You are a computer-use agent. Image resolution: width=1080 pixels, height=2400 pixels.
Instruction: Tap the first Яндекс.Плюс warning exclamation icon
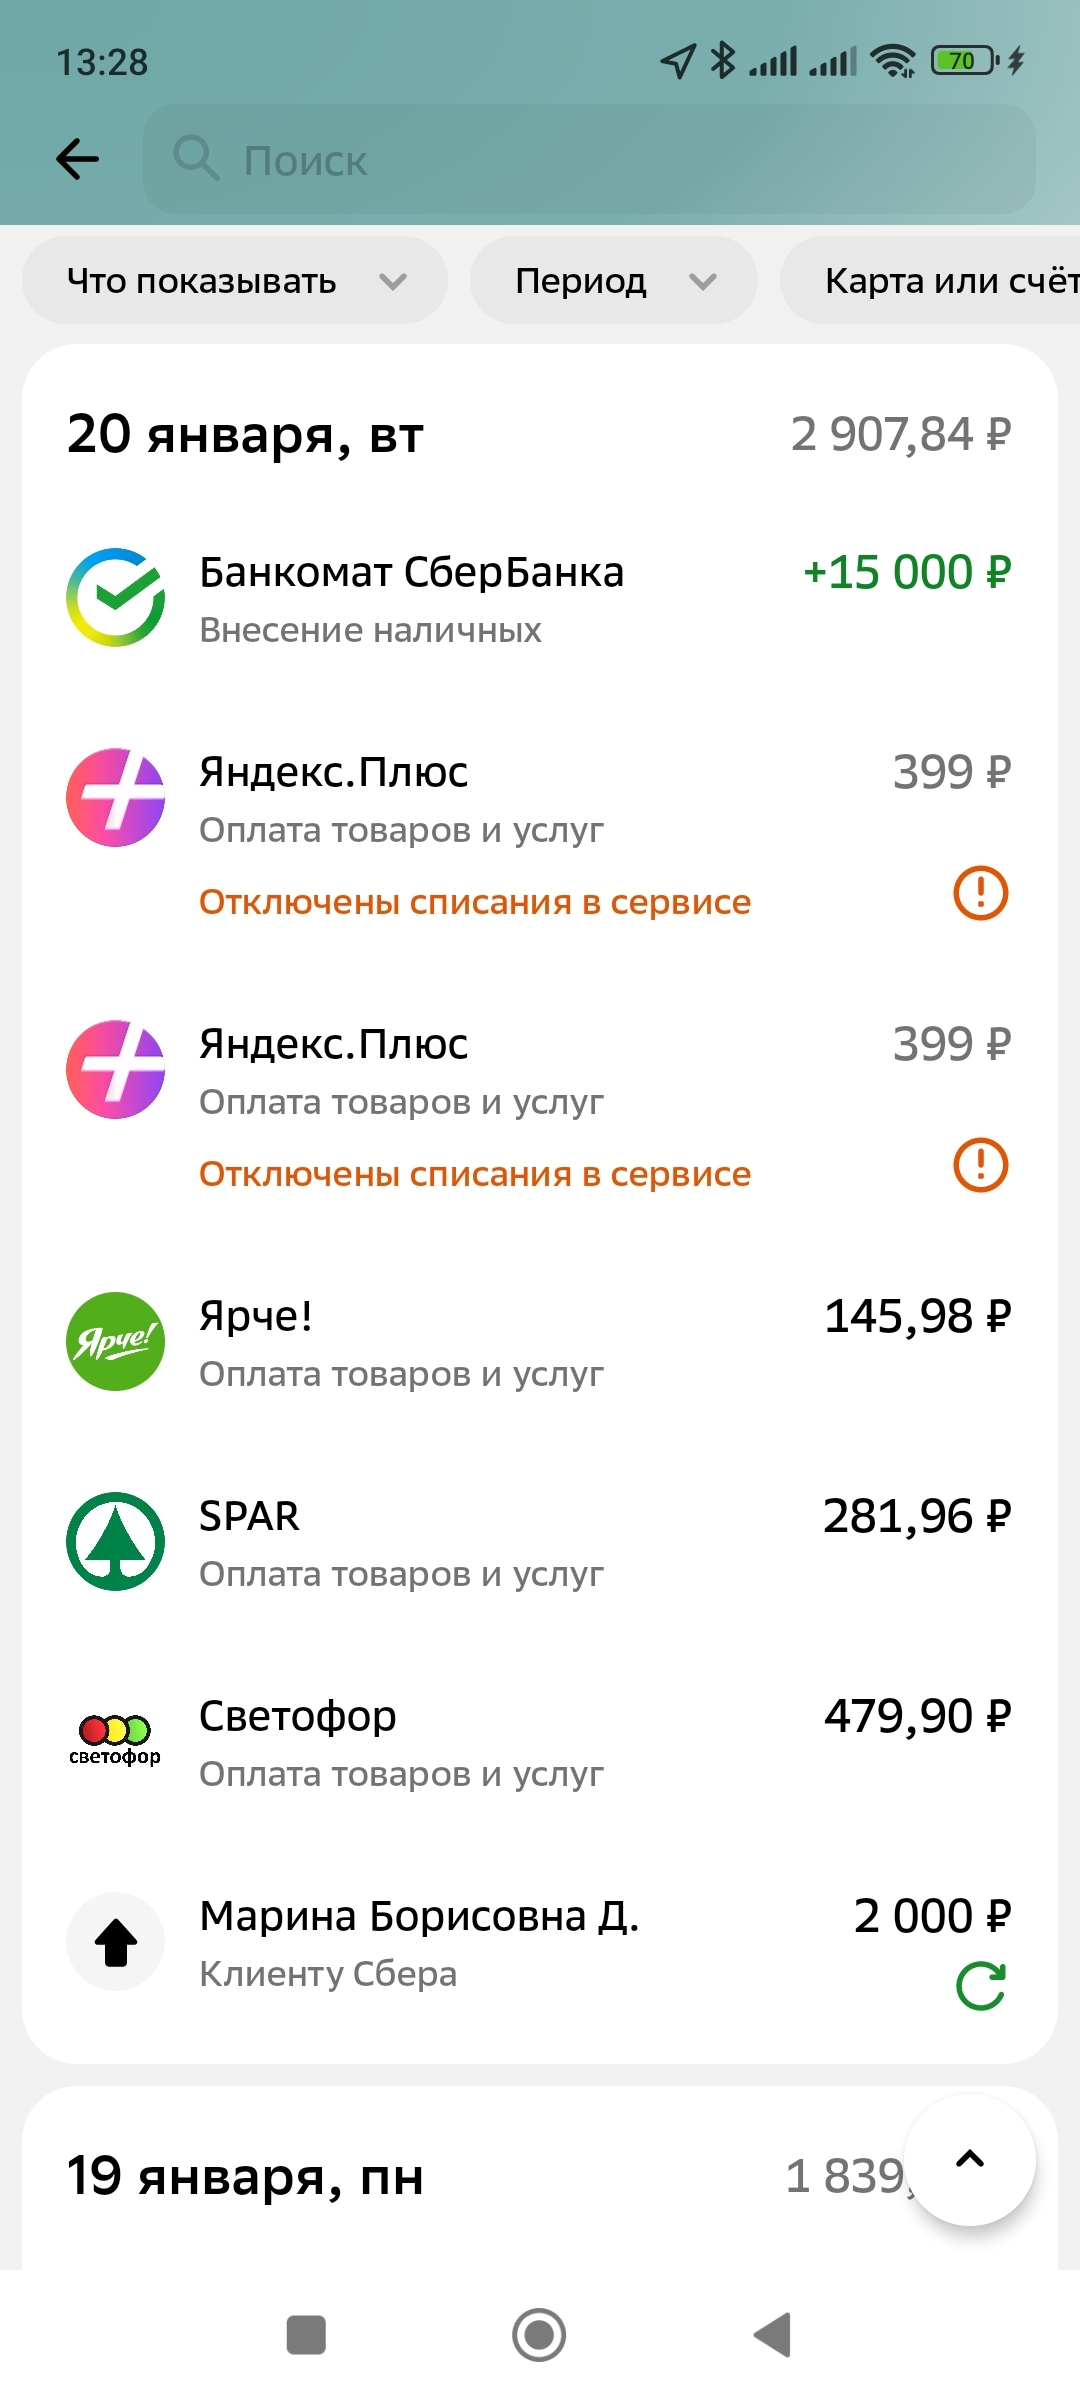tap(980, 893)
